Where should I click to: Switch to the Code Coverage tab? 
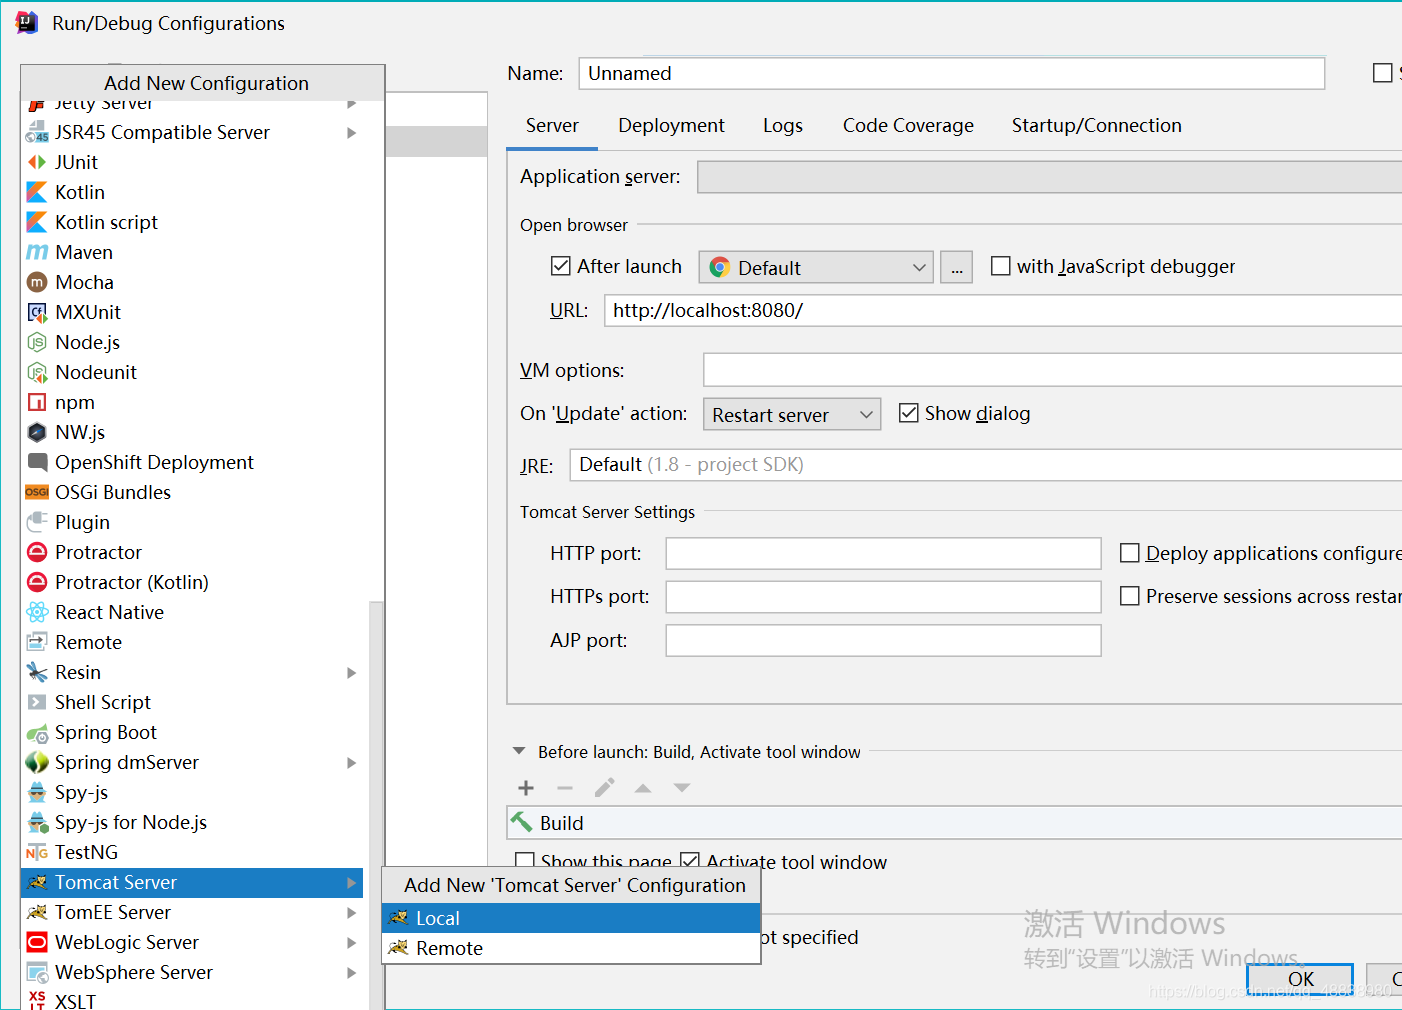908,126
